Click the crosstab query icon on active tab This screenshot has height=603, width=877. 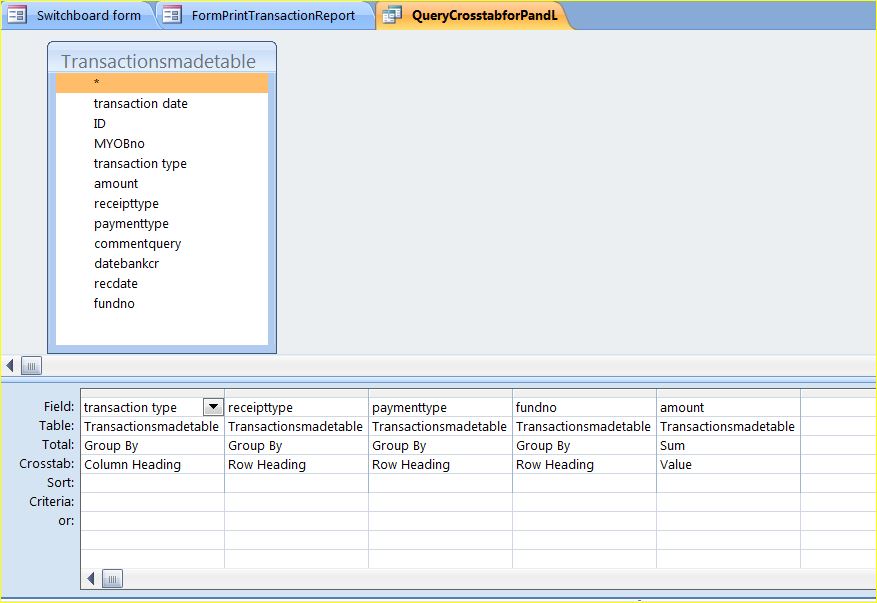tap(393, 15)
